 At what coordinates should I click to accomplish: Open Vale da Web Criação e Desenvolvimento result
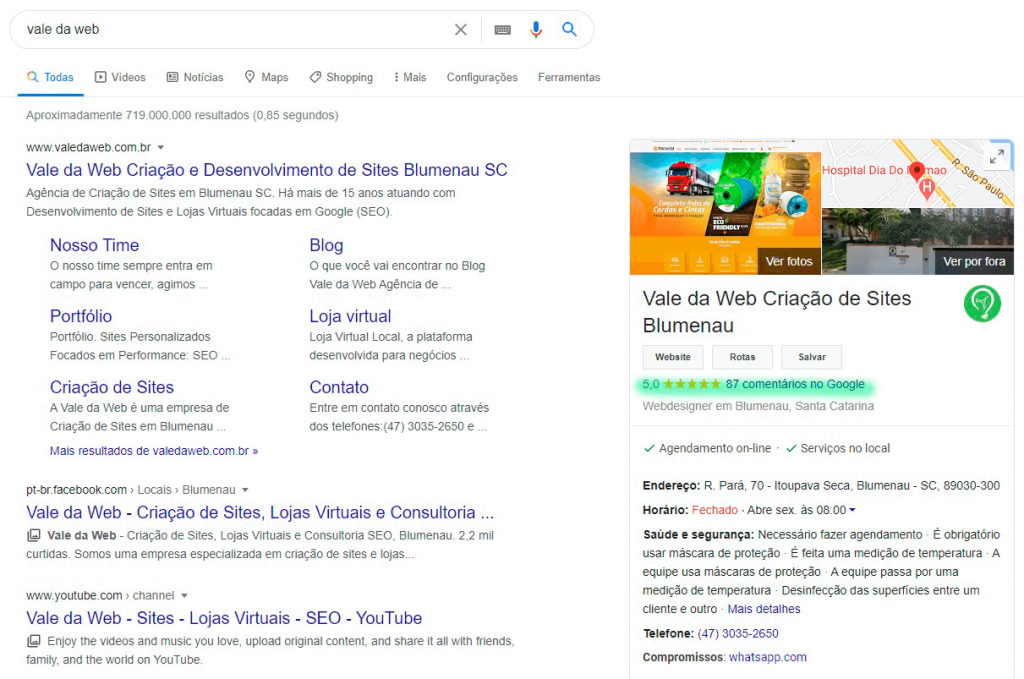coord(266,170)
